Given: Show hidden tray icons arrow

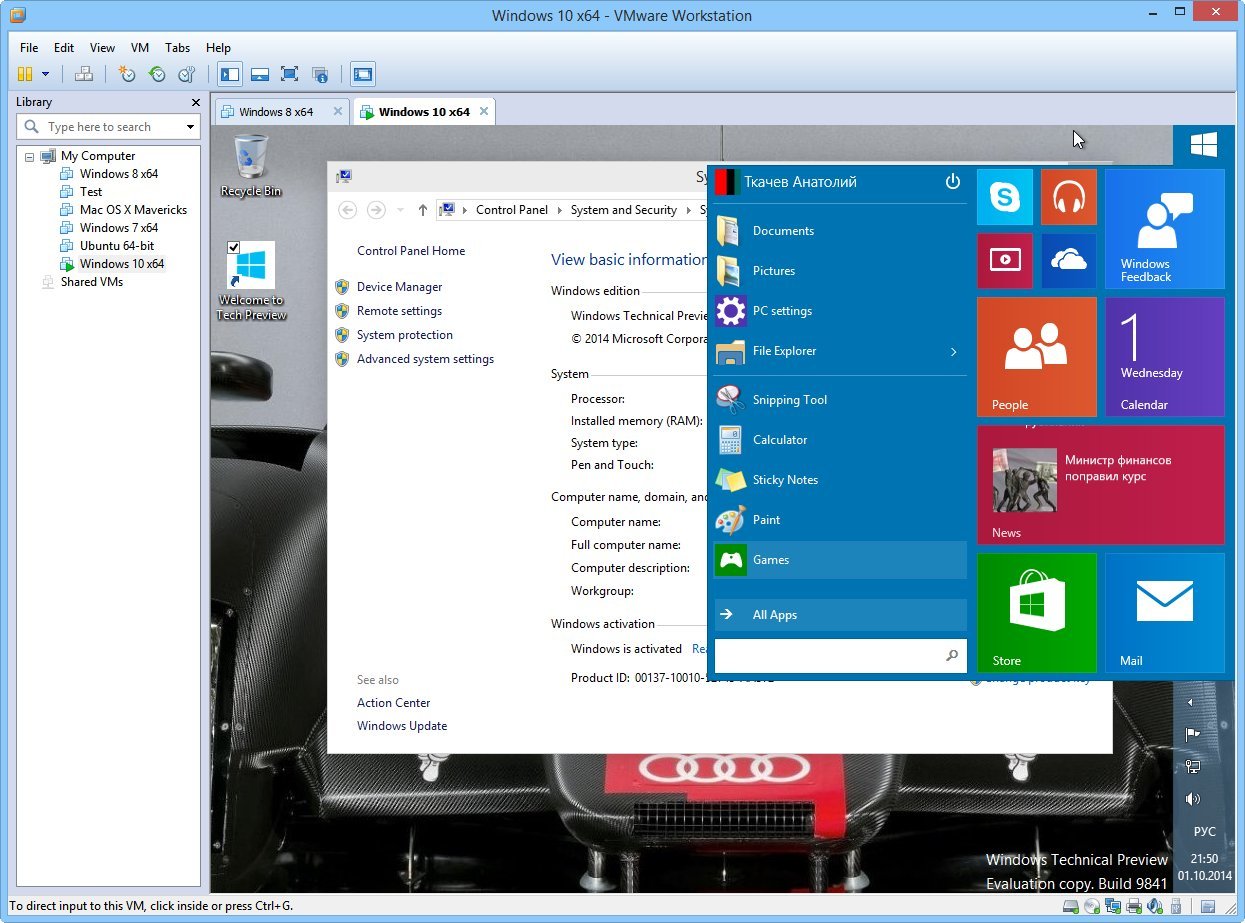Looking at the screenshot, I should click(1190, 703).
